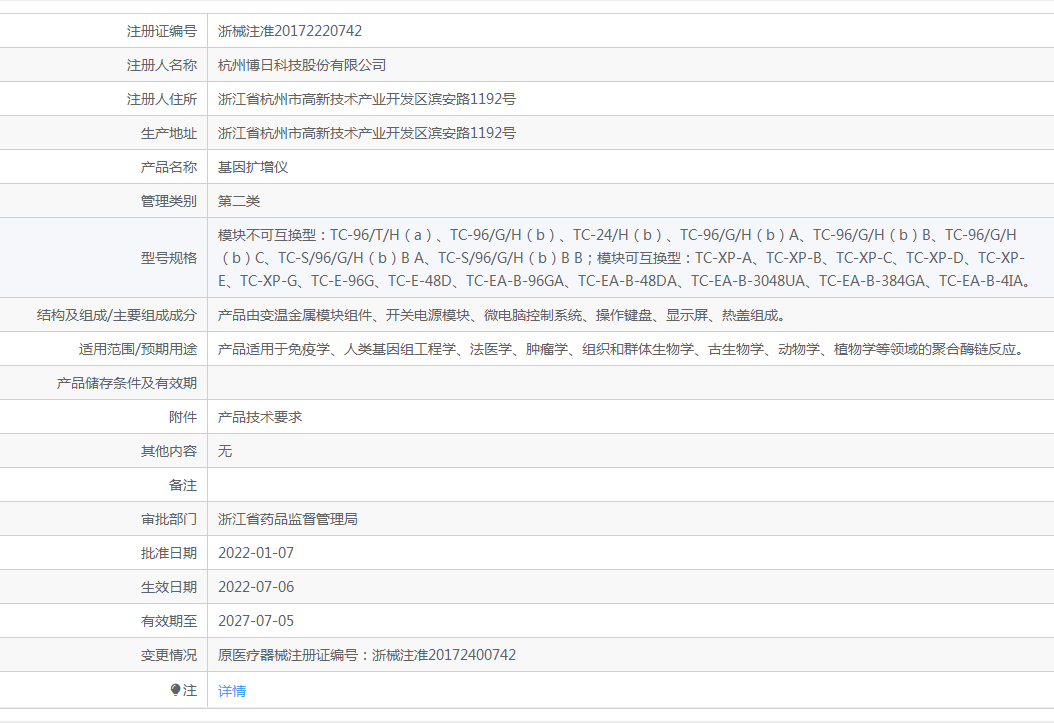1054x723 pixels.
Task: Click the 产品储存条件及有效期 label
Action: [126, 383]
